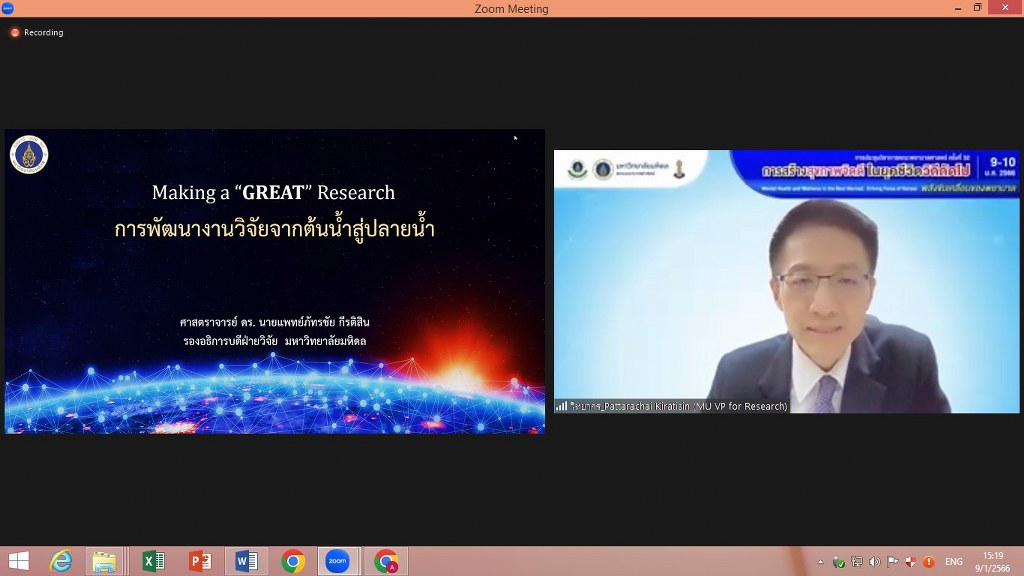
Task: Switch to Word in the taskbar
Action: (246, 561)
